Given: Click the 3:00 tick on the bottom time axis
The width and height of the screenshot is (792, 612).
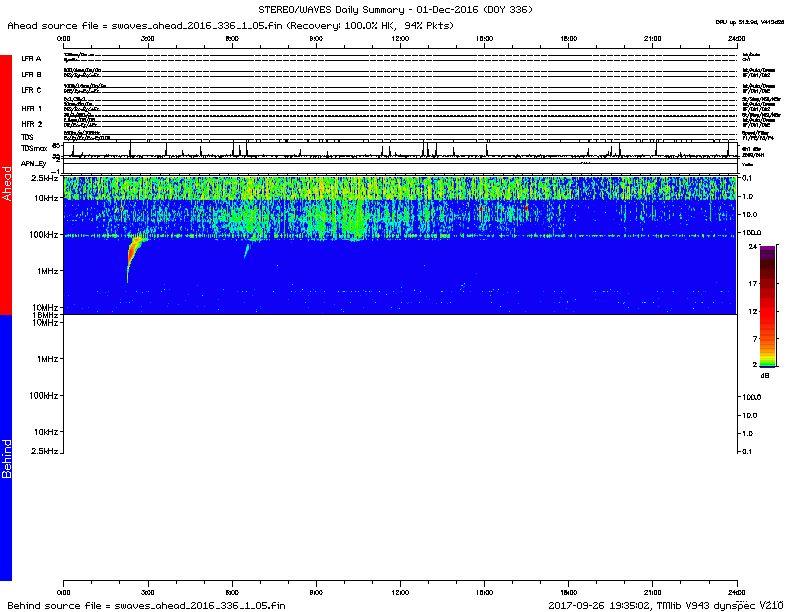Looking at the screenshot, I should 148,592.
